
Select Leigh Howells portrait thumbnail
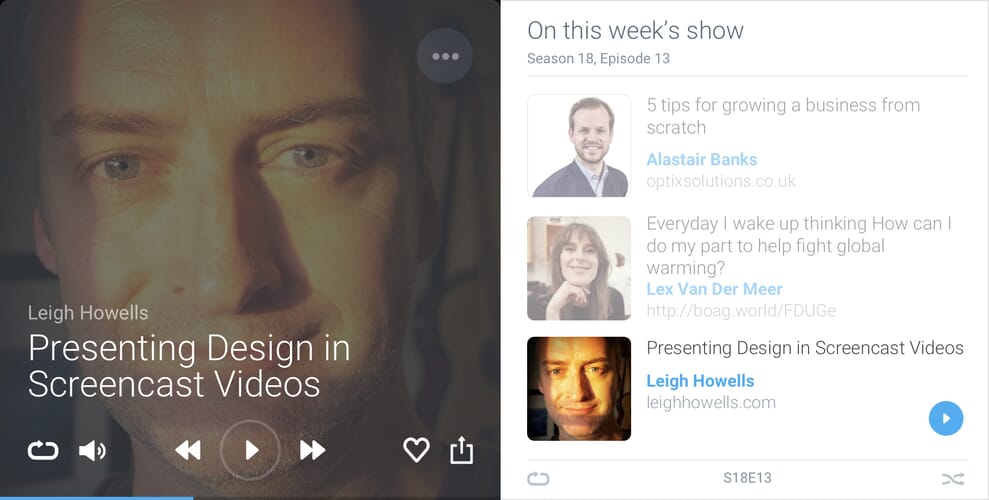pos(579,388)
